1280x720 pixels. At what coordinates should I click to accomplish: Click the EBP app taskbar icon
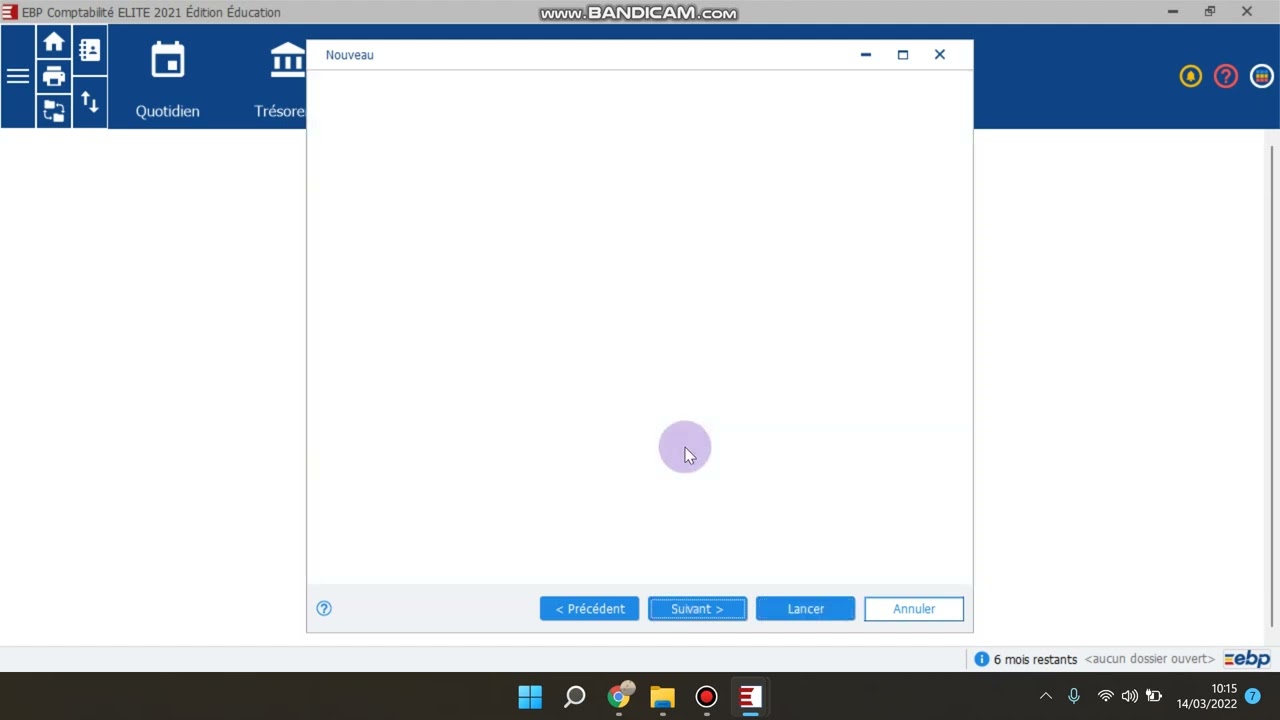(x=751, y=697)
